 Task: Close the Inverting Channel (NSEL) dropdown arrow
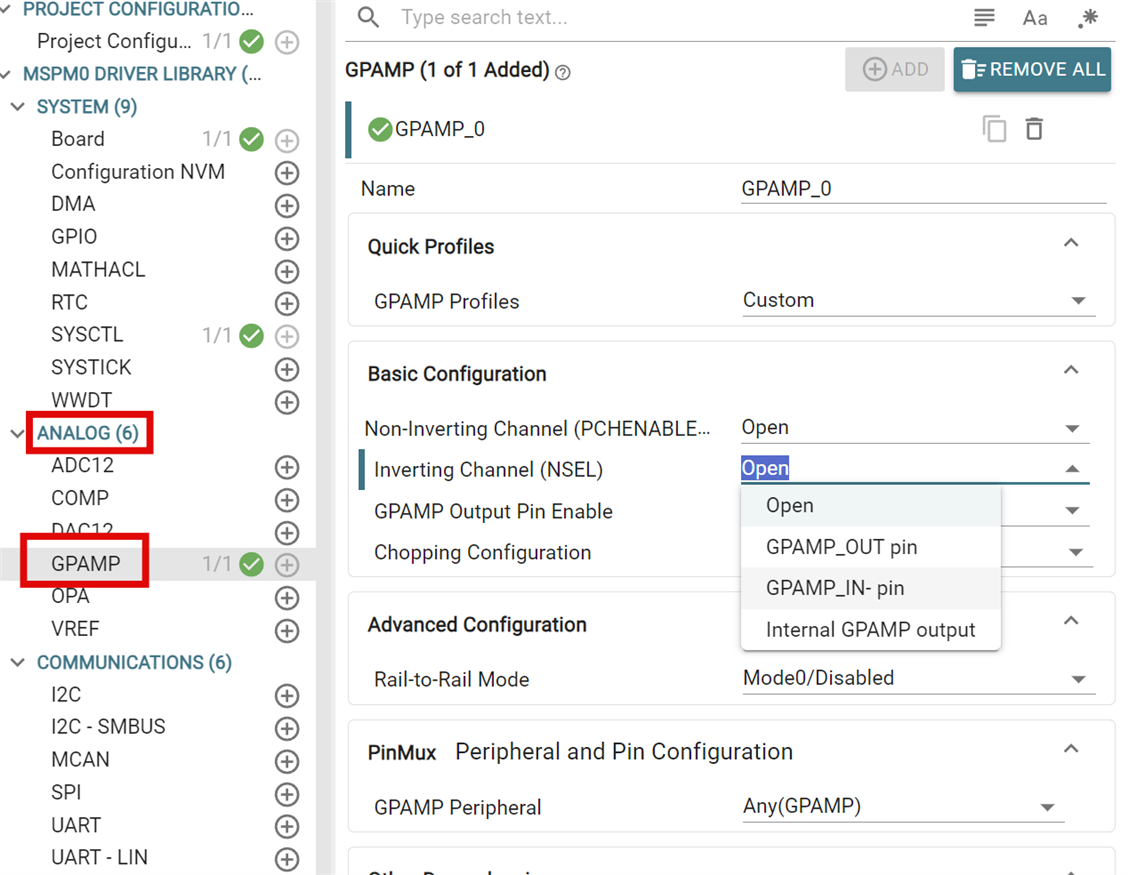1072,468
